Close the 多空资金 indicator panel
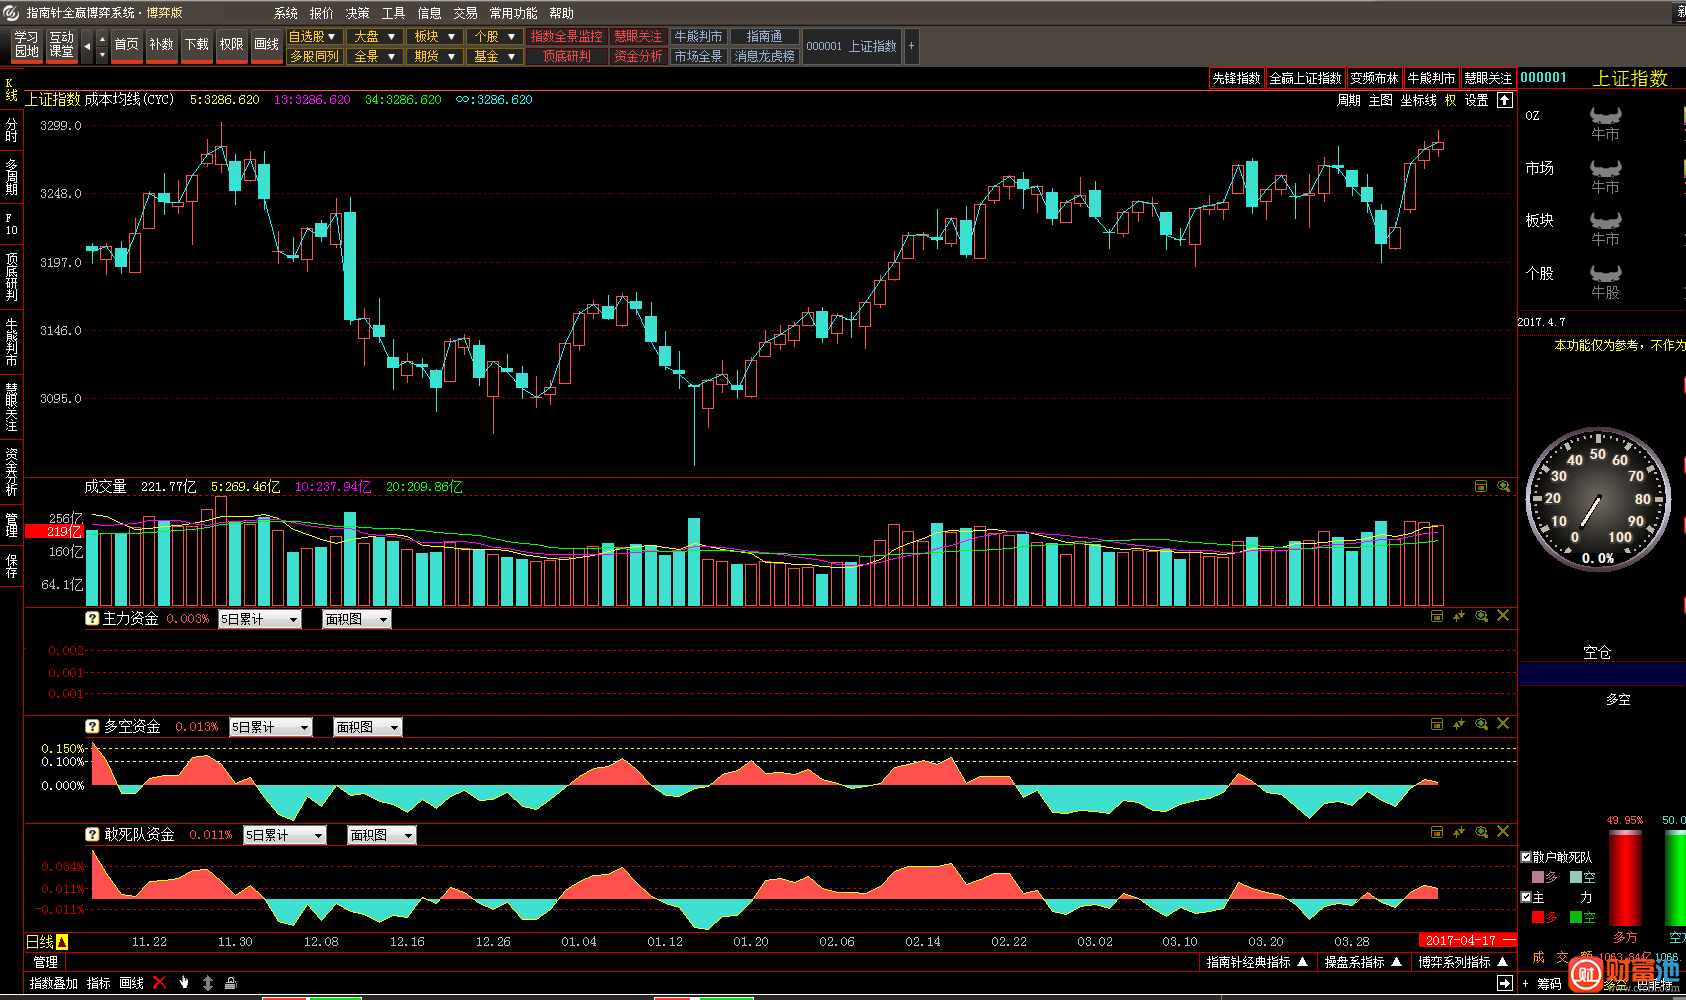Image resolution: width=1686 pixels, height=1000 pixels. (x=1503, y=724)
